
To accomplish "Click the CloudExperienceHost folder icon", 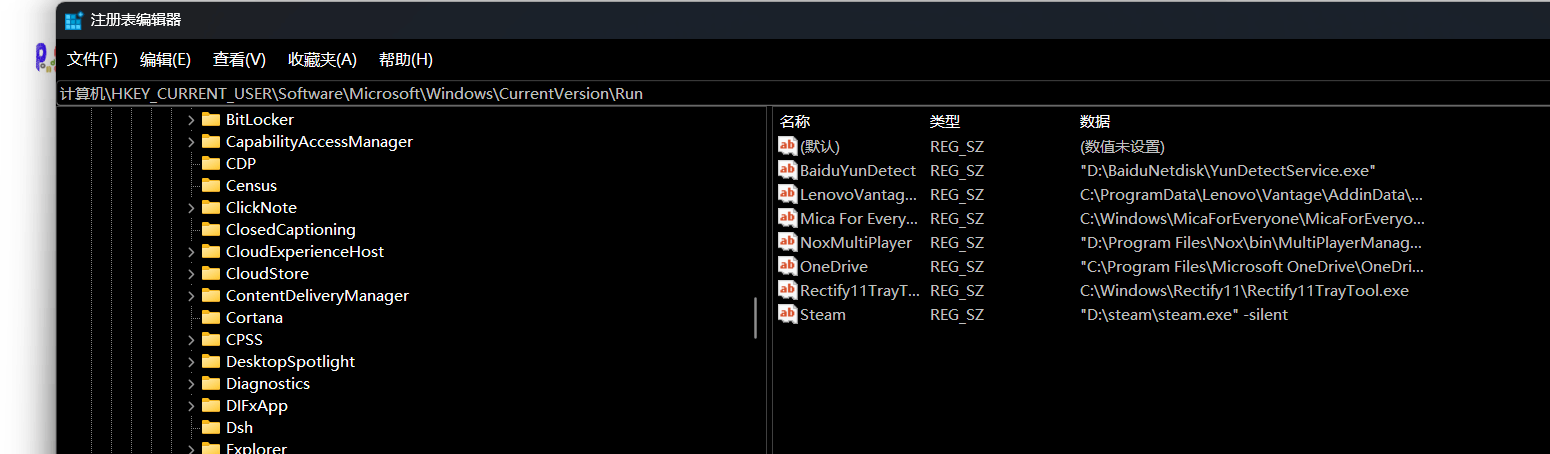I will tap(210, 251).
